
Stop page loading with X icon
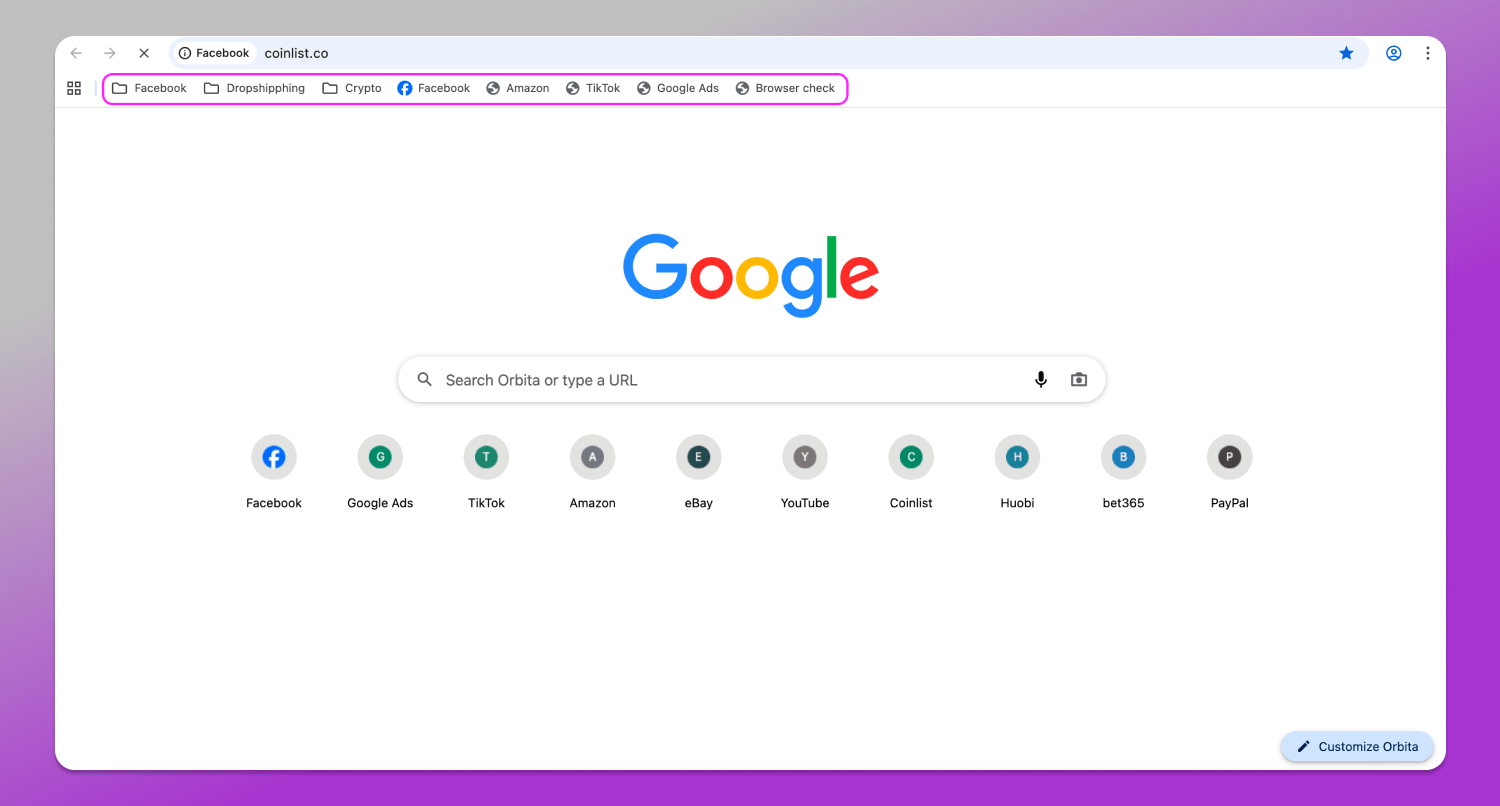tap(144, 53)
